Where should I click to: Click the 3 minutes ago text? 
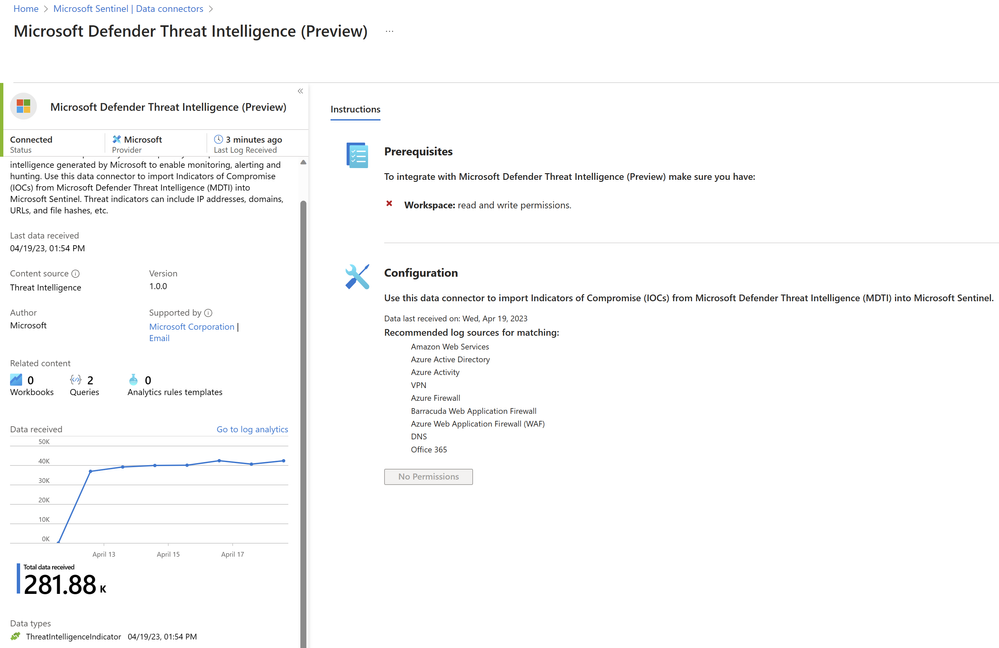(x=254, y=140)
